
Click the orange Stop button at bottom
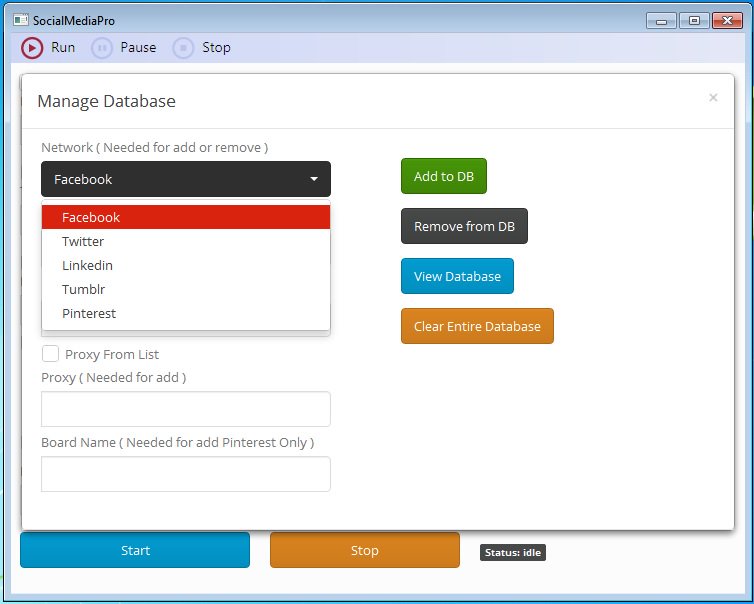pyautogui.click(x=365, y=550)
